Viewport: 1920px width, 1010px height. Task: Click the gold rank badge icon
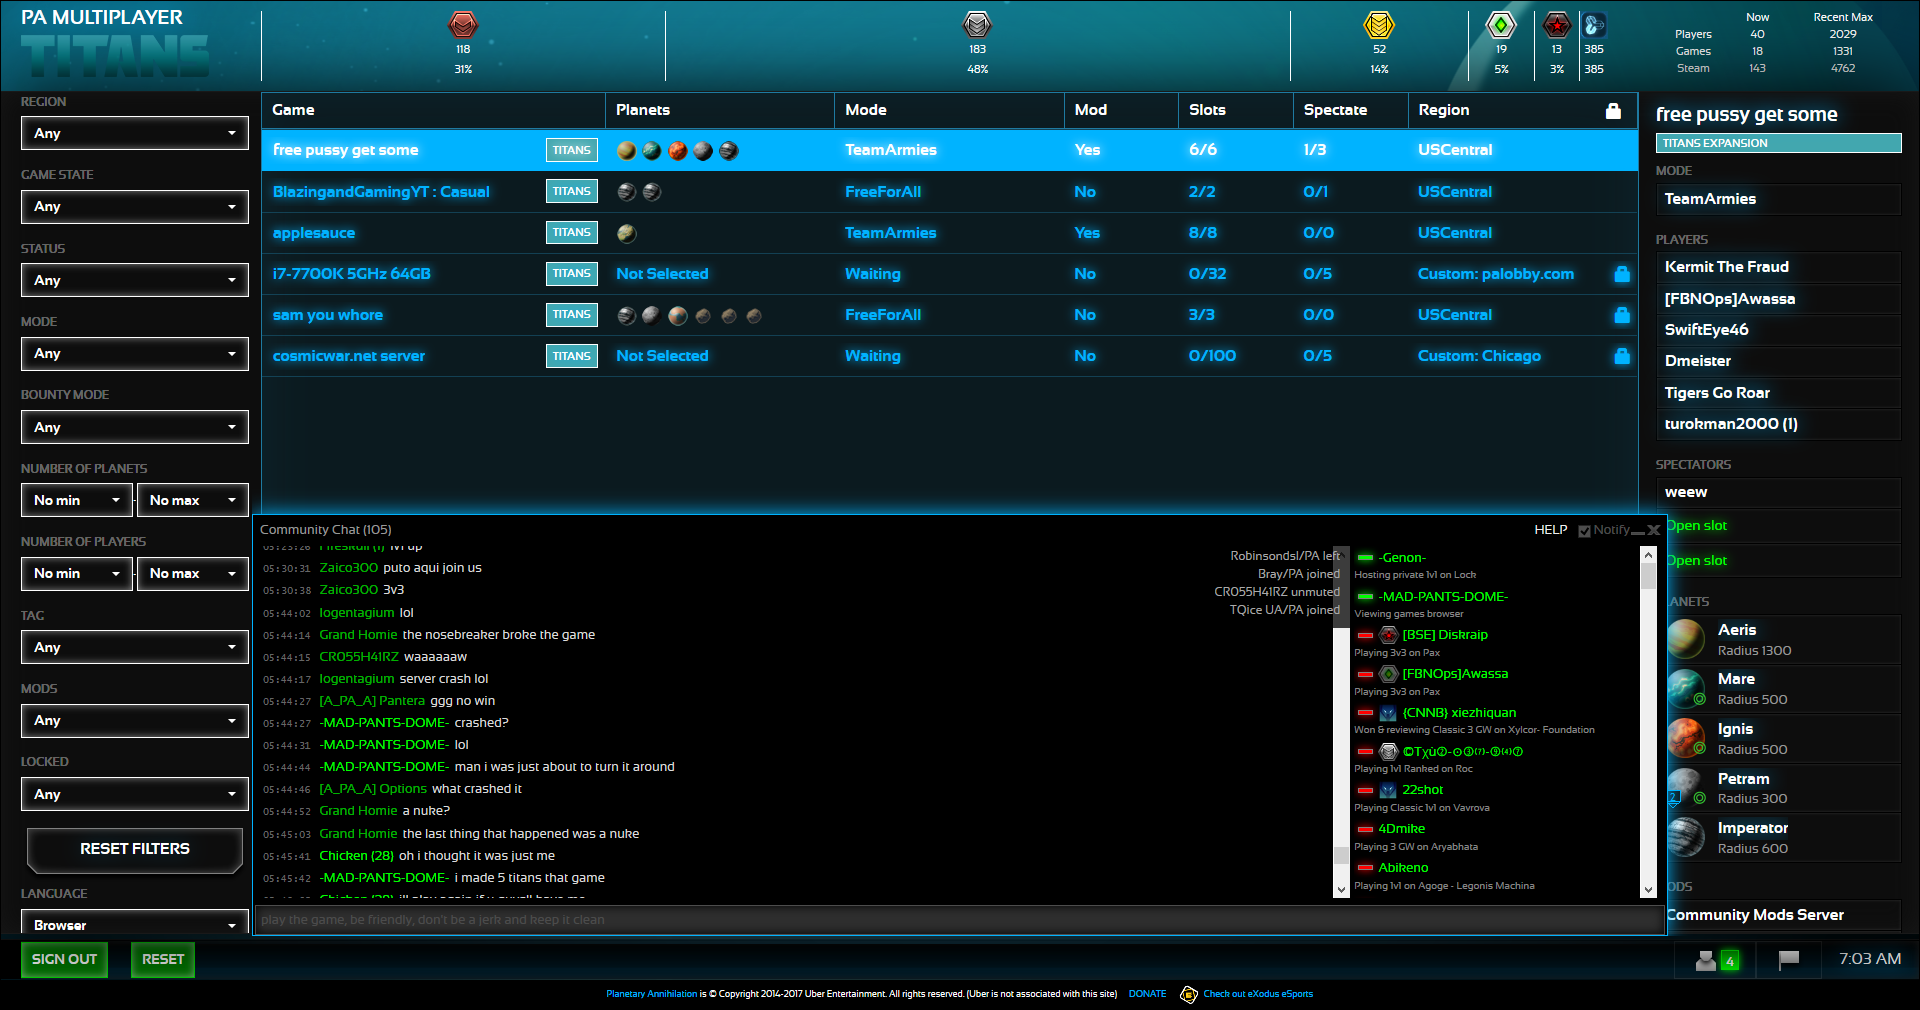[x=1379, y=25]
